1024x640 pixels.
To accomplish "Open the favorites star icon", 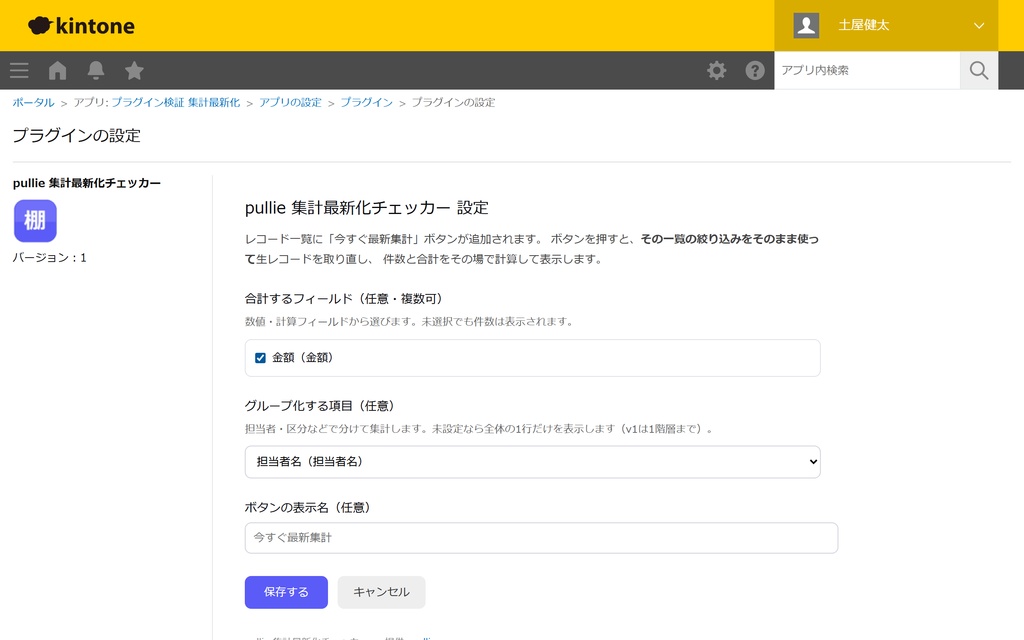I will tap(135, 71).
